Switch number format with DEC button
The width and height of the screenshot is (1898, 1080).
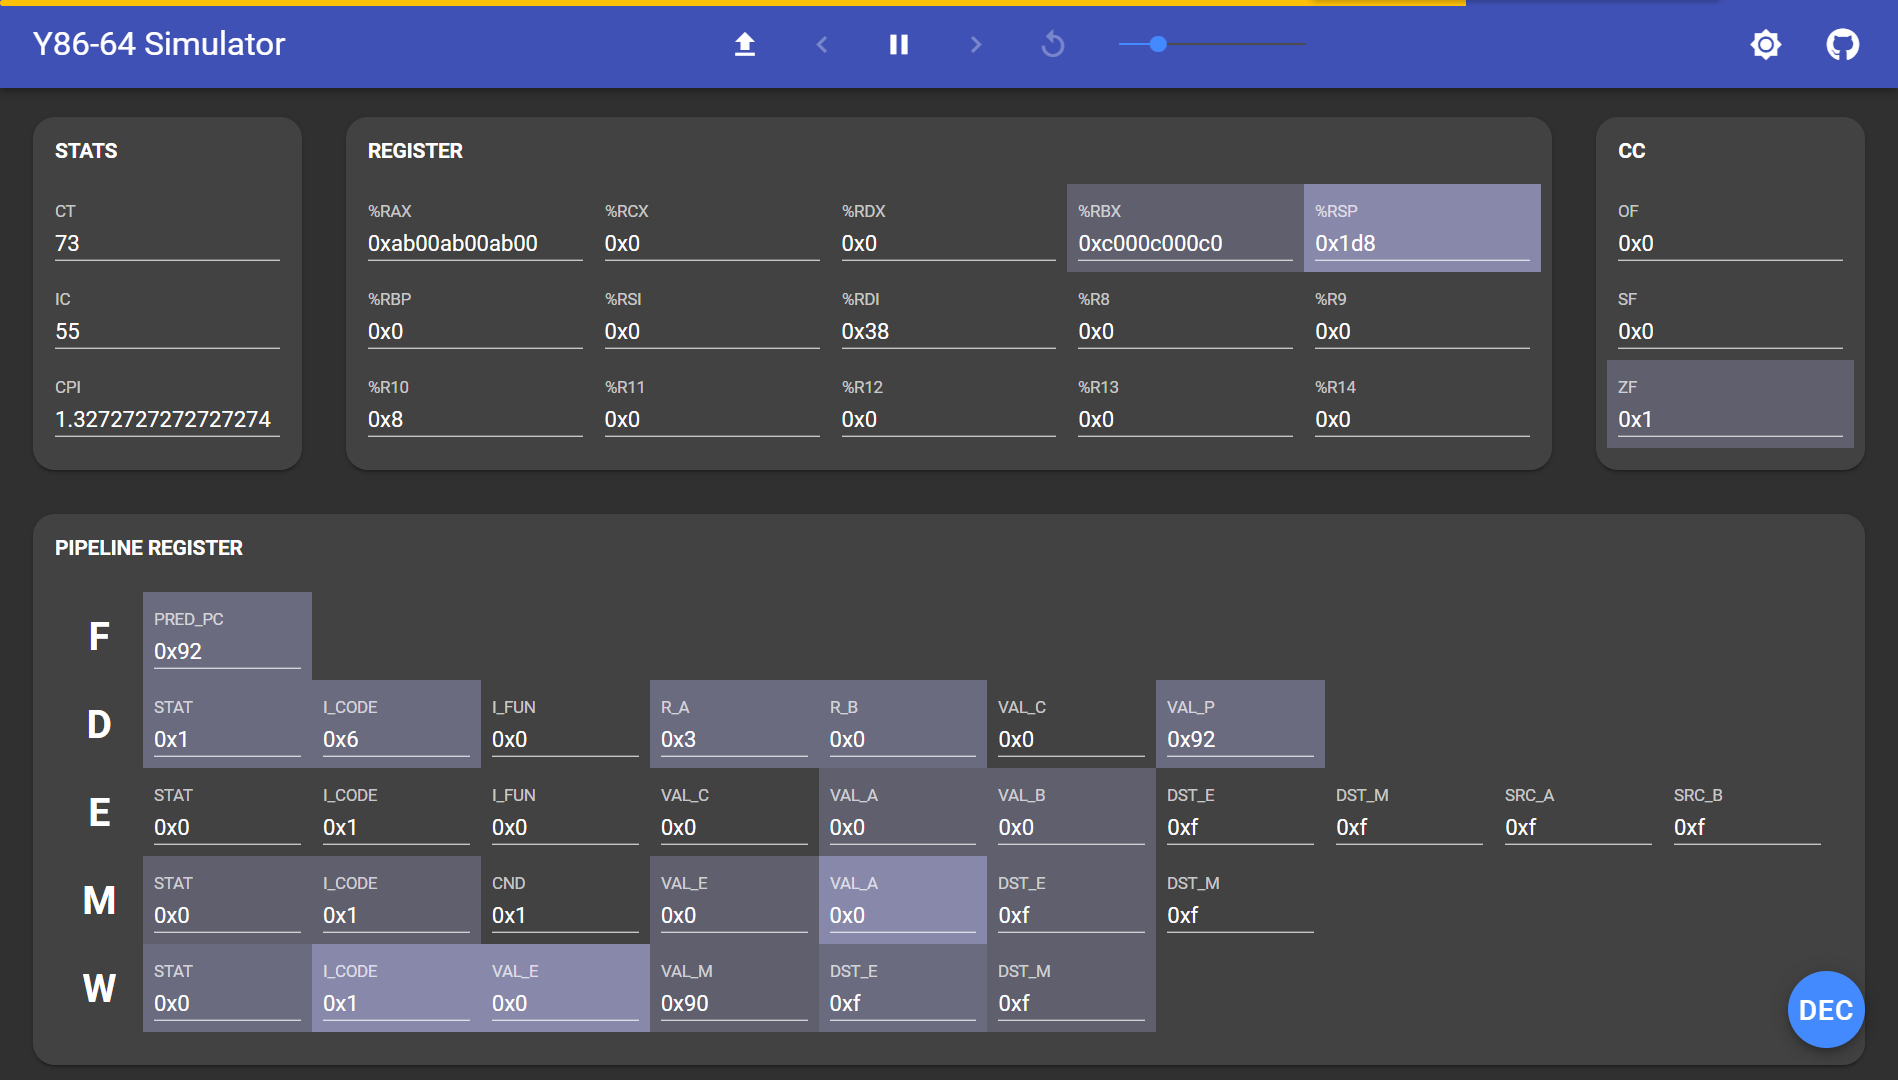click(1825, 1010)
